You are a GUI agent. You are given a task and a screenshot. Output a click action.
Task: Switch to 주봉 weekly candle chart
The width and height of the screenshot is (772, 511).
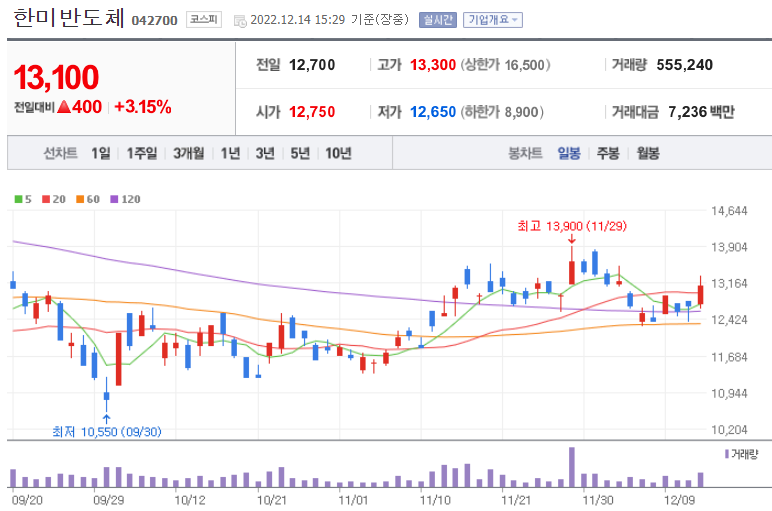(x=608, y=154)
